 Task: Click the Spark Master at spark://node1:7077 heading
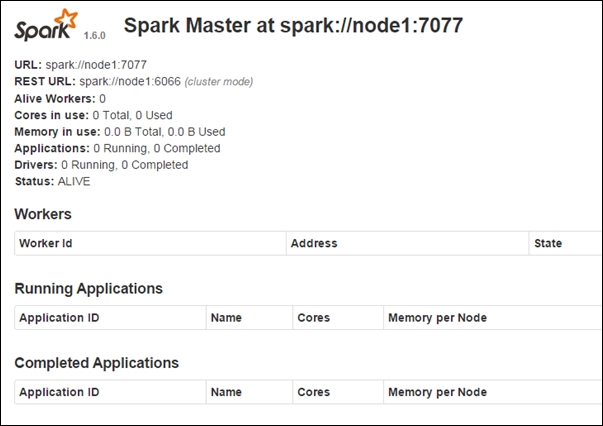[x=293, y=26]
